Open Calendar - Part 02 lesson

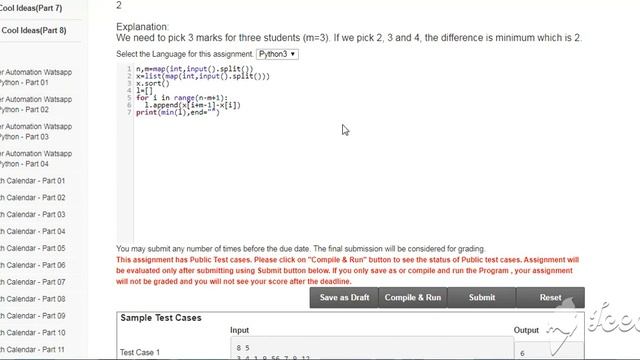click(33, 198)
